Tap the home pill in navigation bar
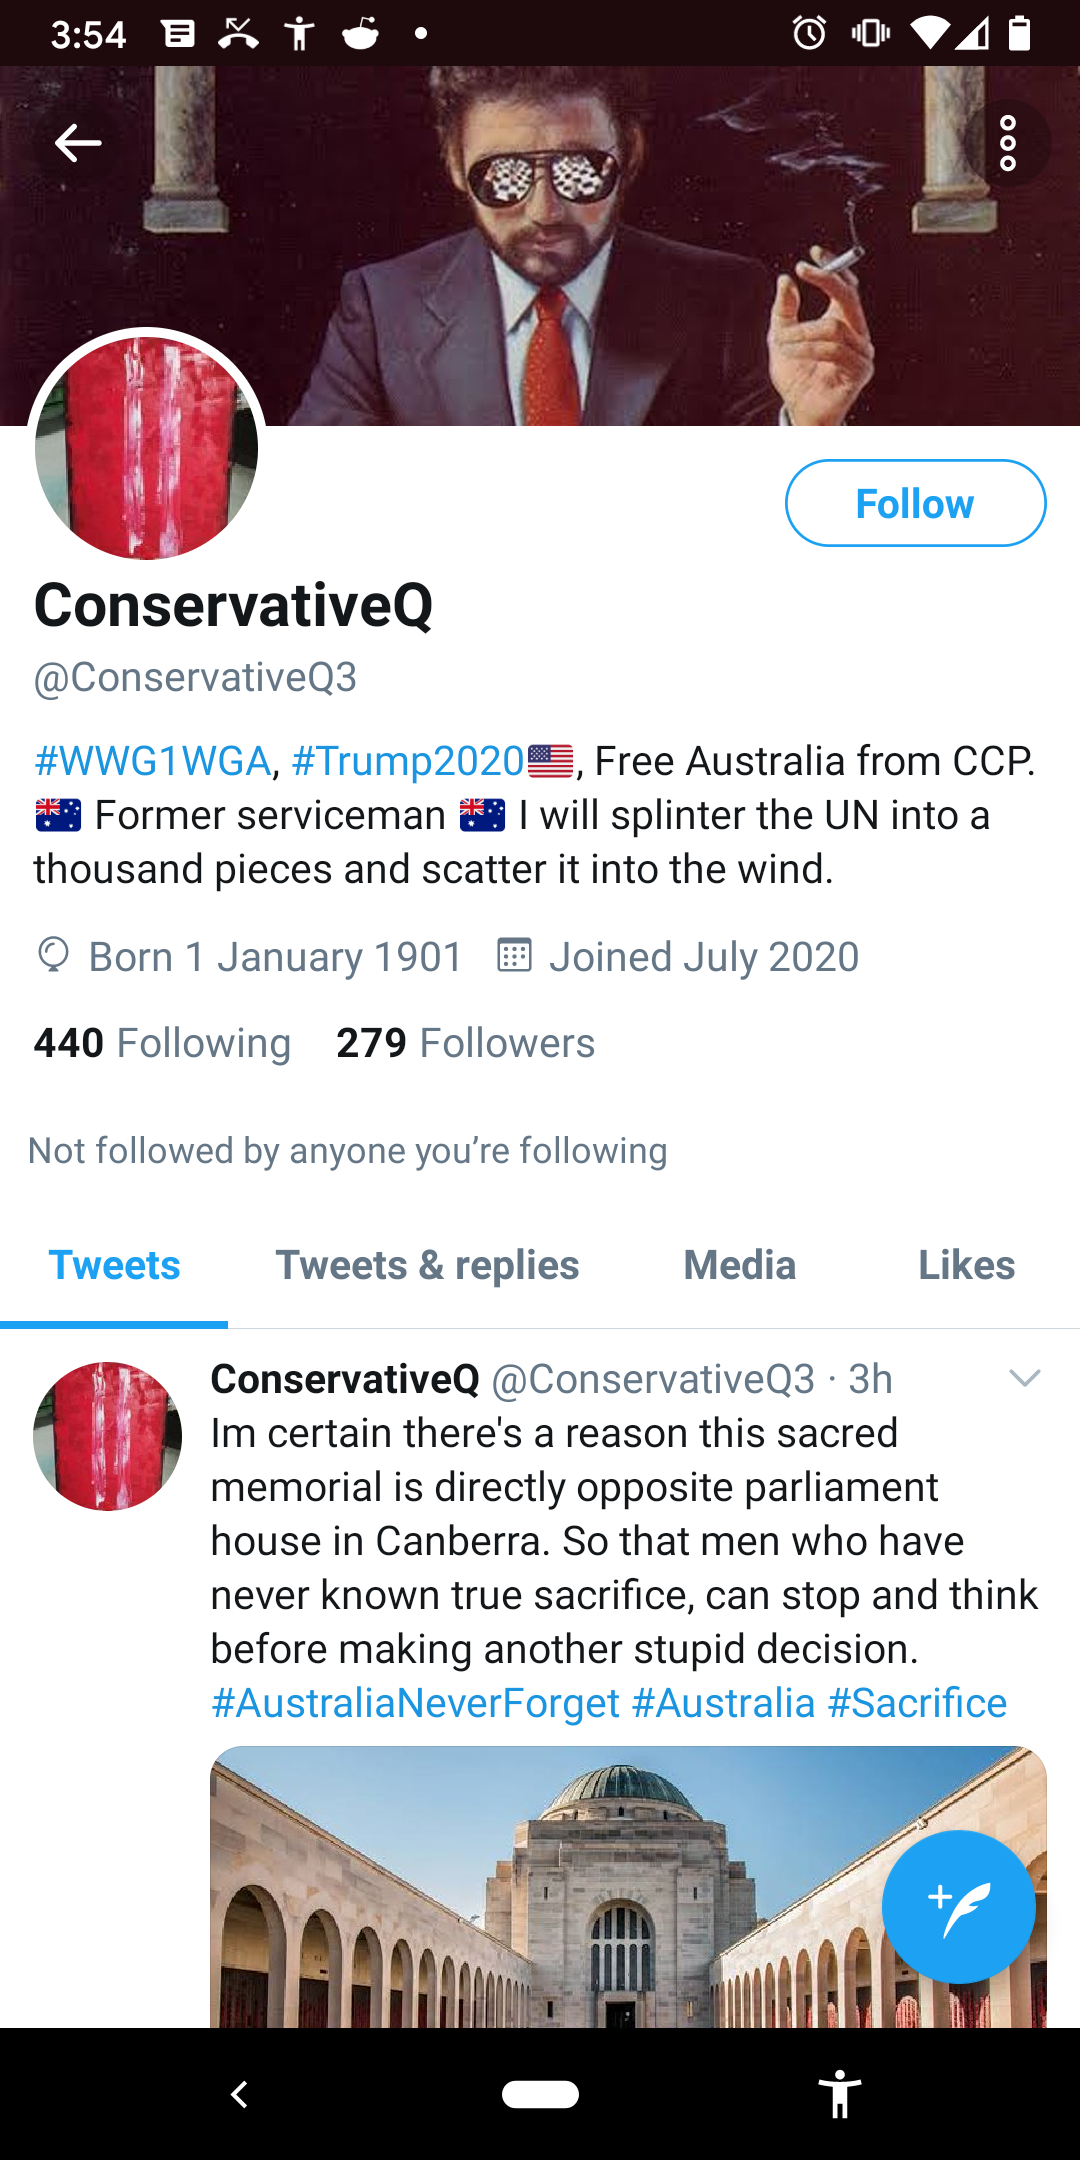This screenshot has height=2160, width=1080. (x=540, y=2094)
